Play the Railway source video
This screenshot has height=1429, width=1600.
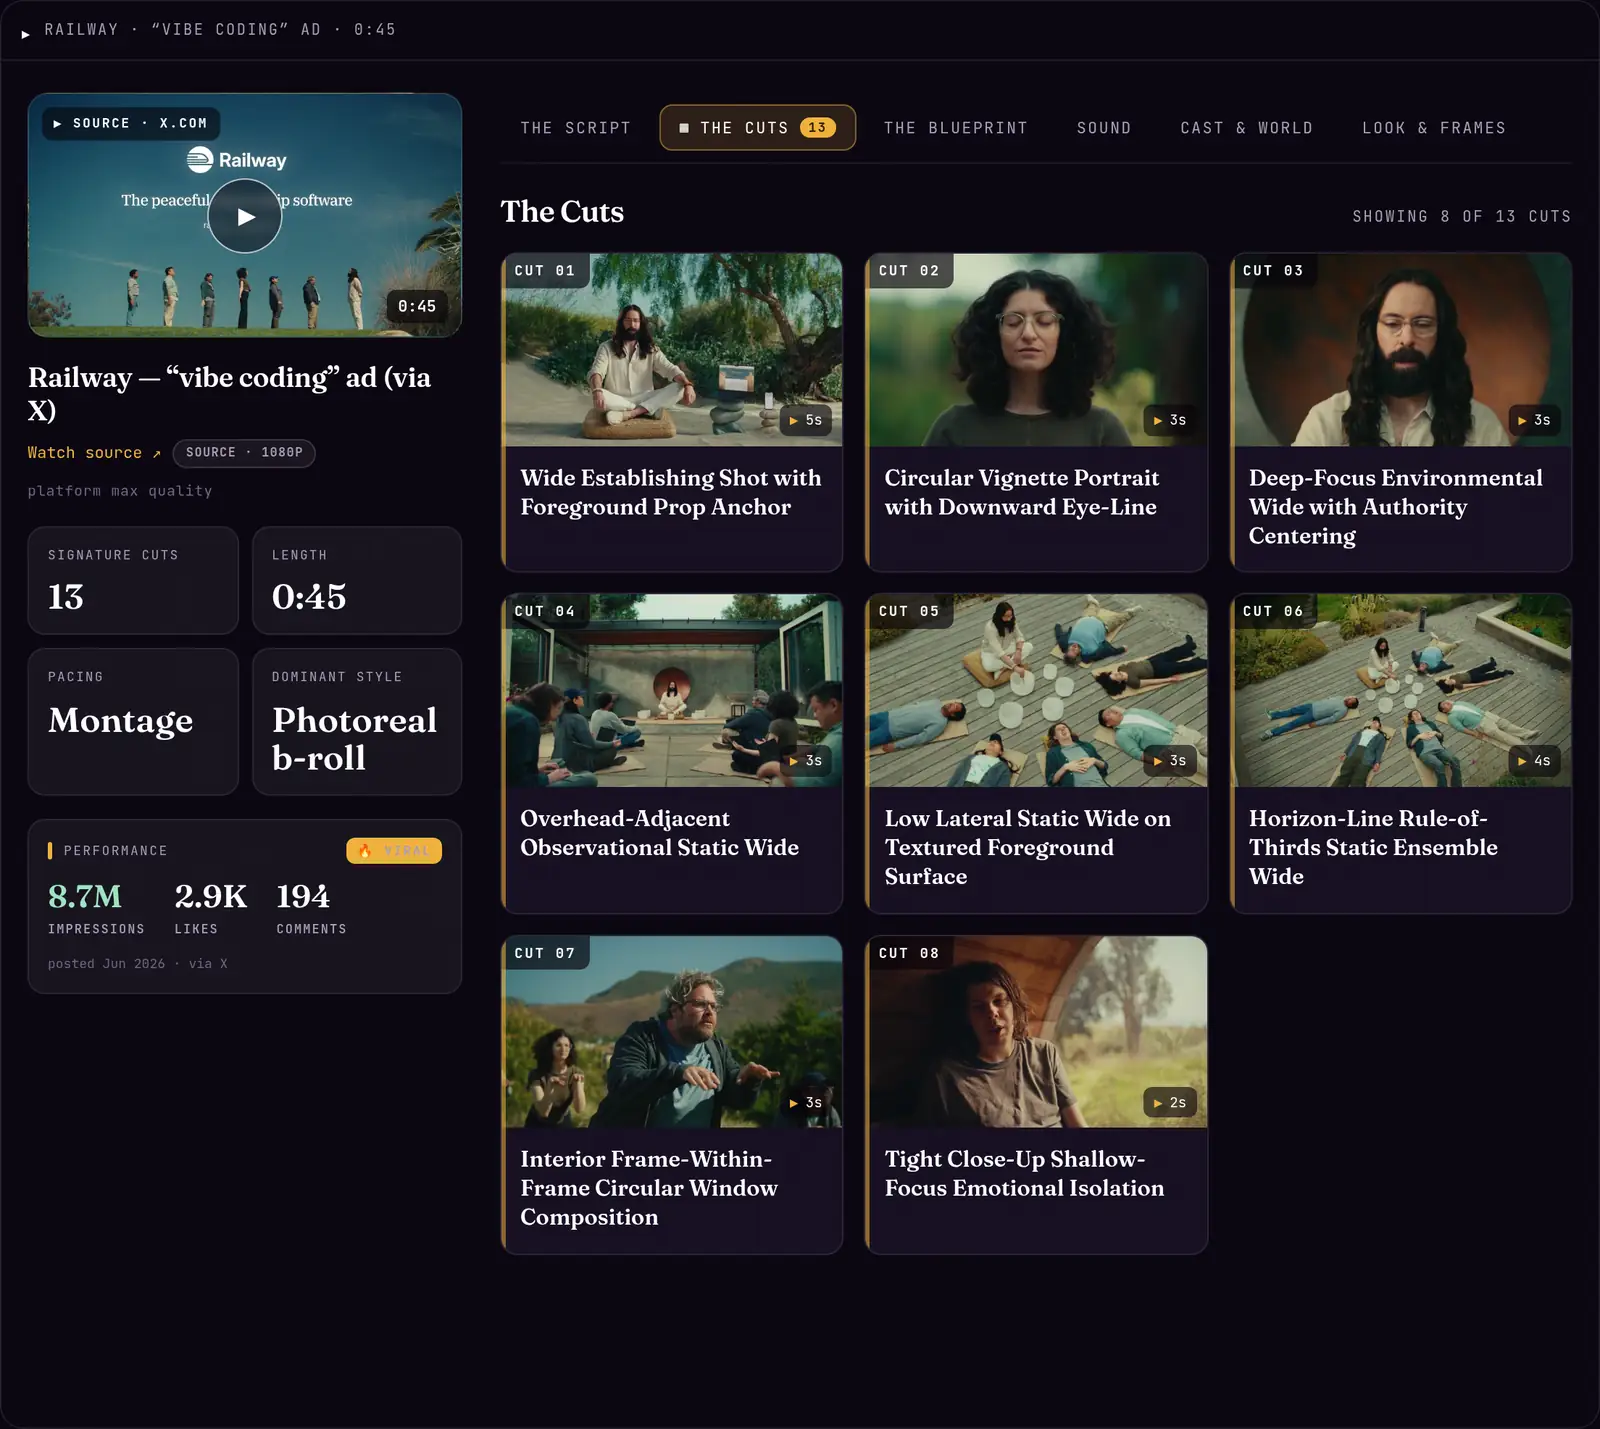click(x=245, y=216)
